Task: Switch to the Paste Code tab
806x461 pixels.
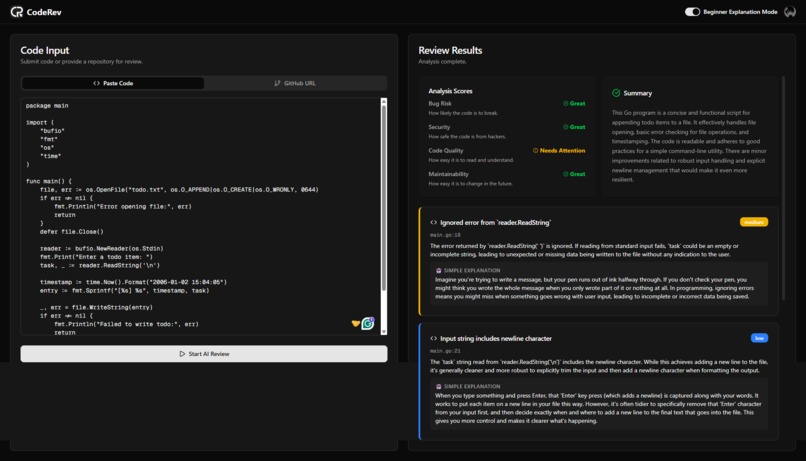Action: click(x=113, y=83)
